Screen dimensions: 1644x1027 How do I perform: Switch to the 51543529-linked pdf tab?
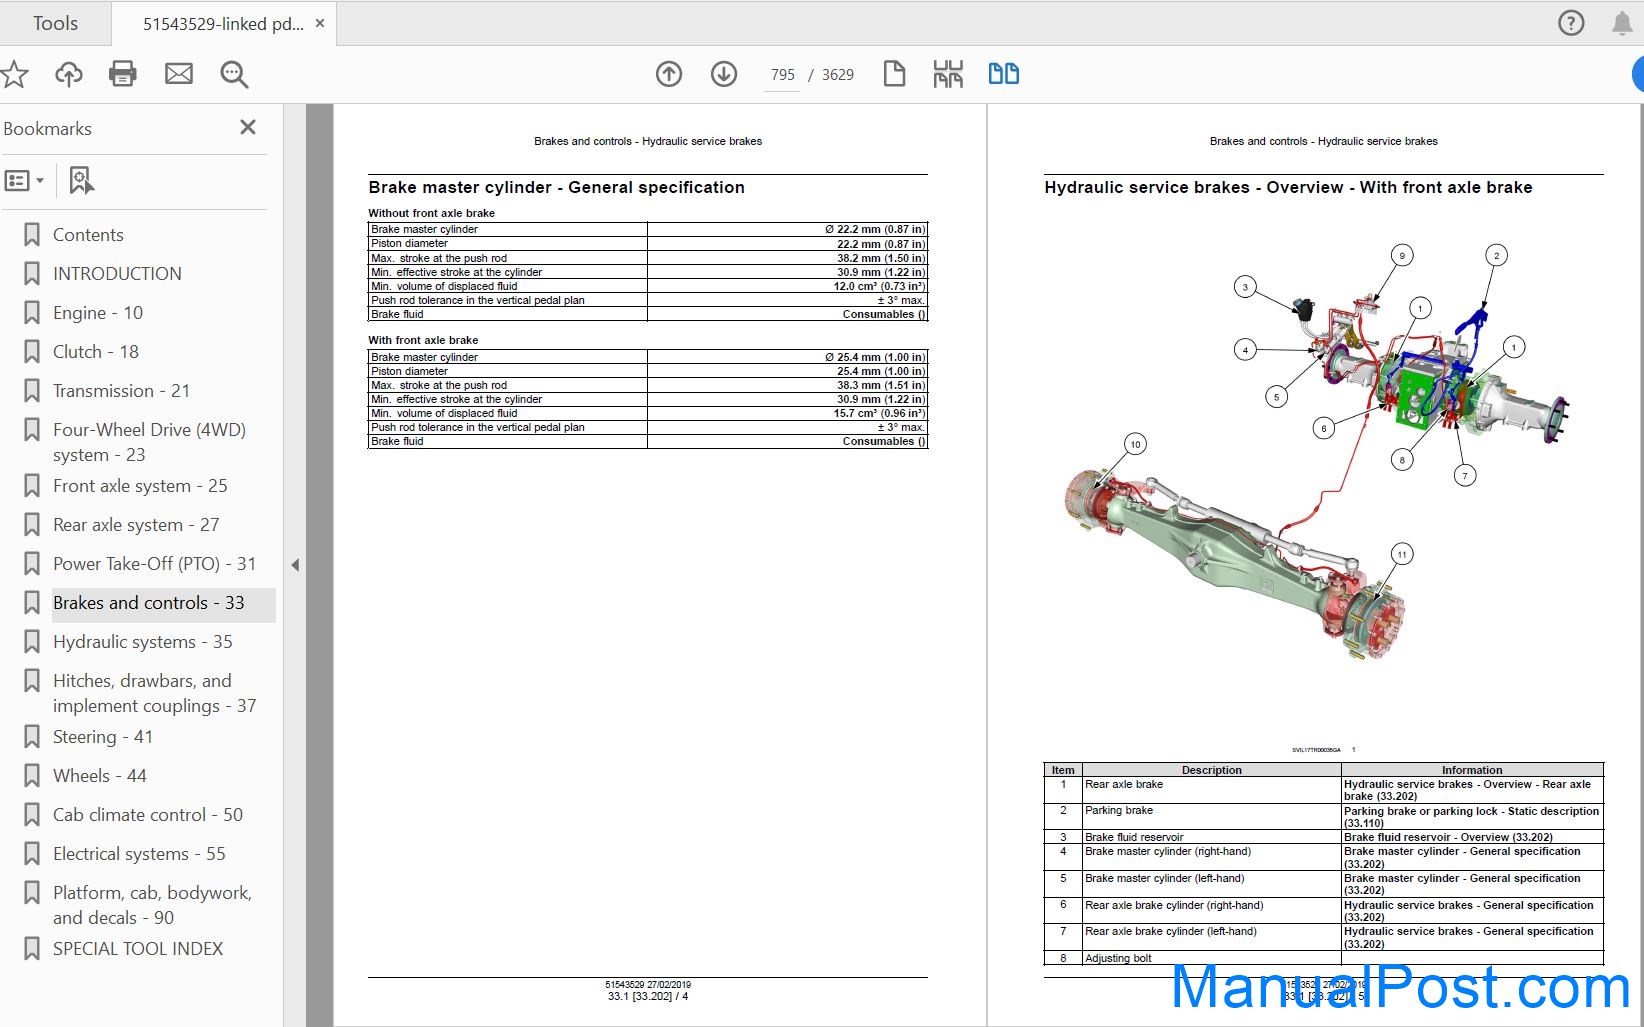click(222, 24)
